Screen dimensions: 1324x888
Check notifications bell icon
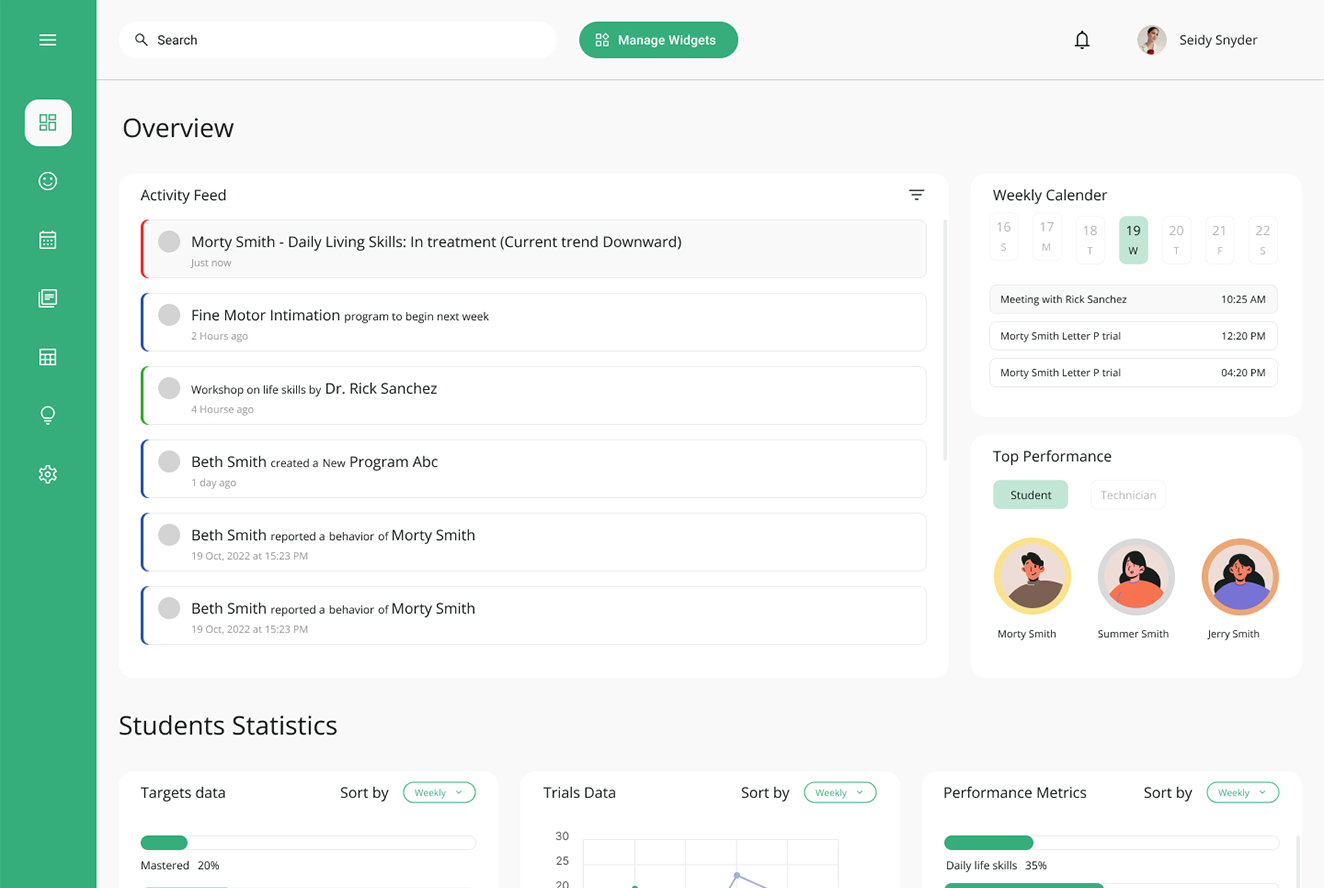pos(1082,40)
